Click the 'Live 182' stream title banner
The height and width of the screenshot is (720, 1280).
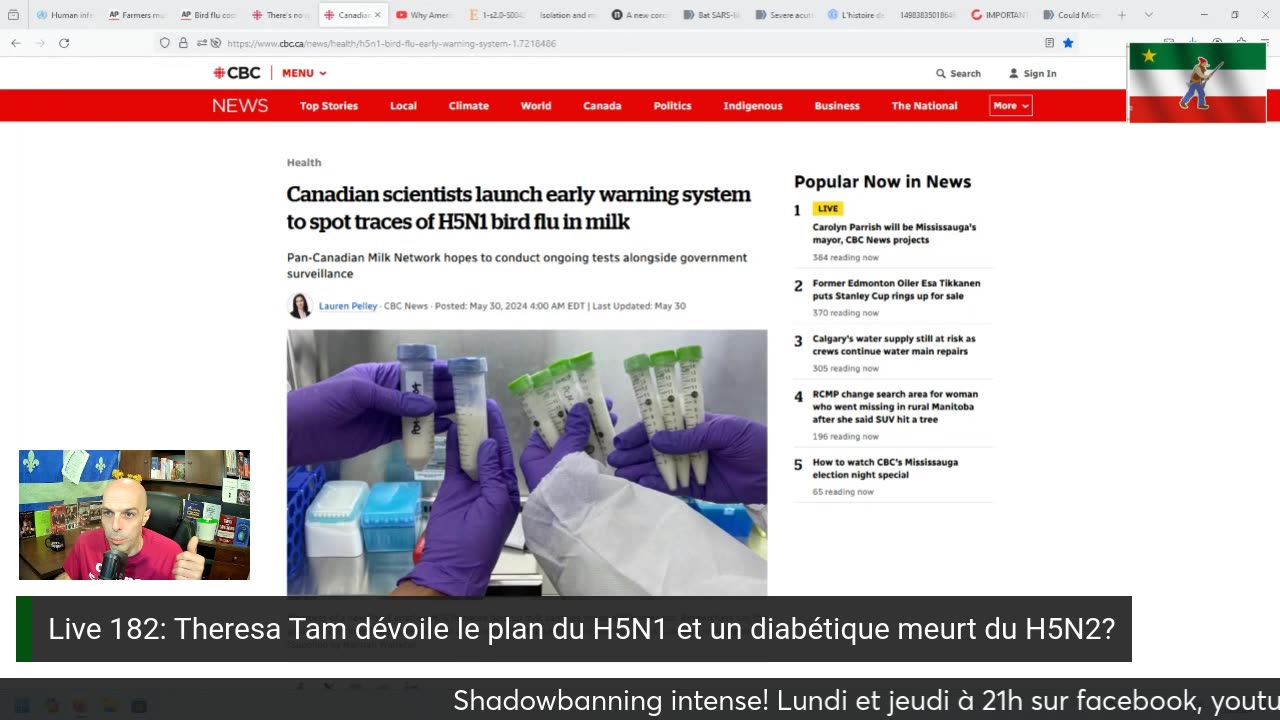[574, 629]
